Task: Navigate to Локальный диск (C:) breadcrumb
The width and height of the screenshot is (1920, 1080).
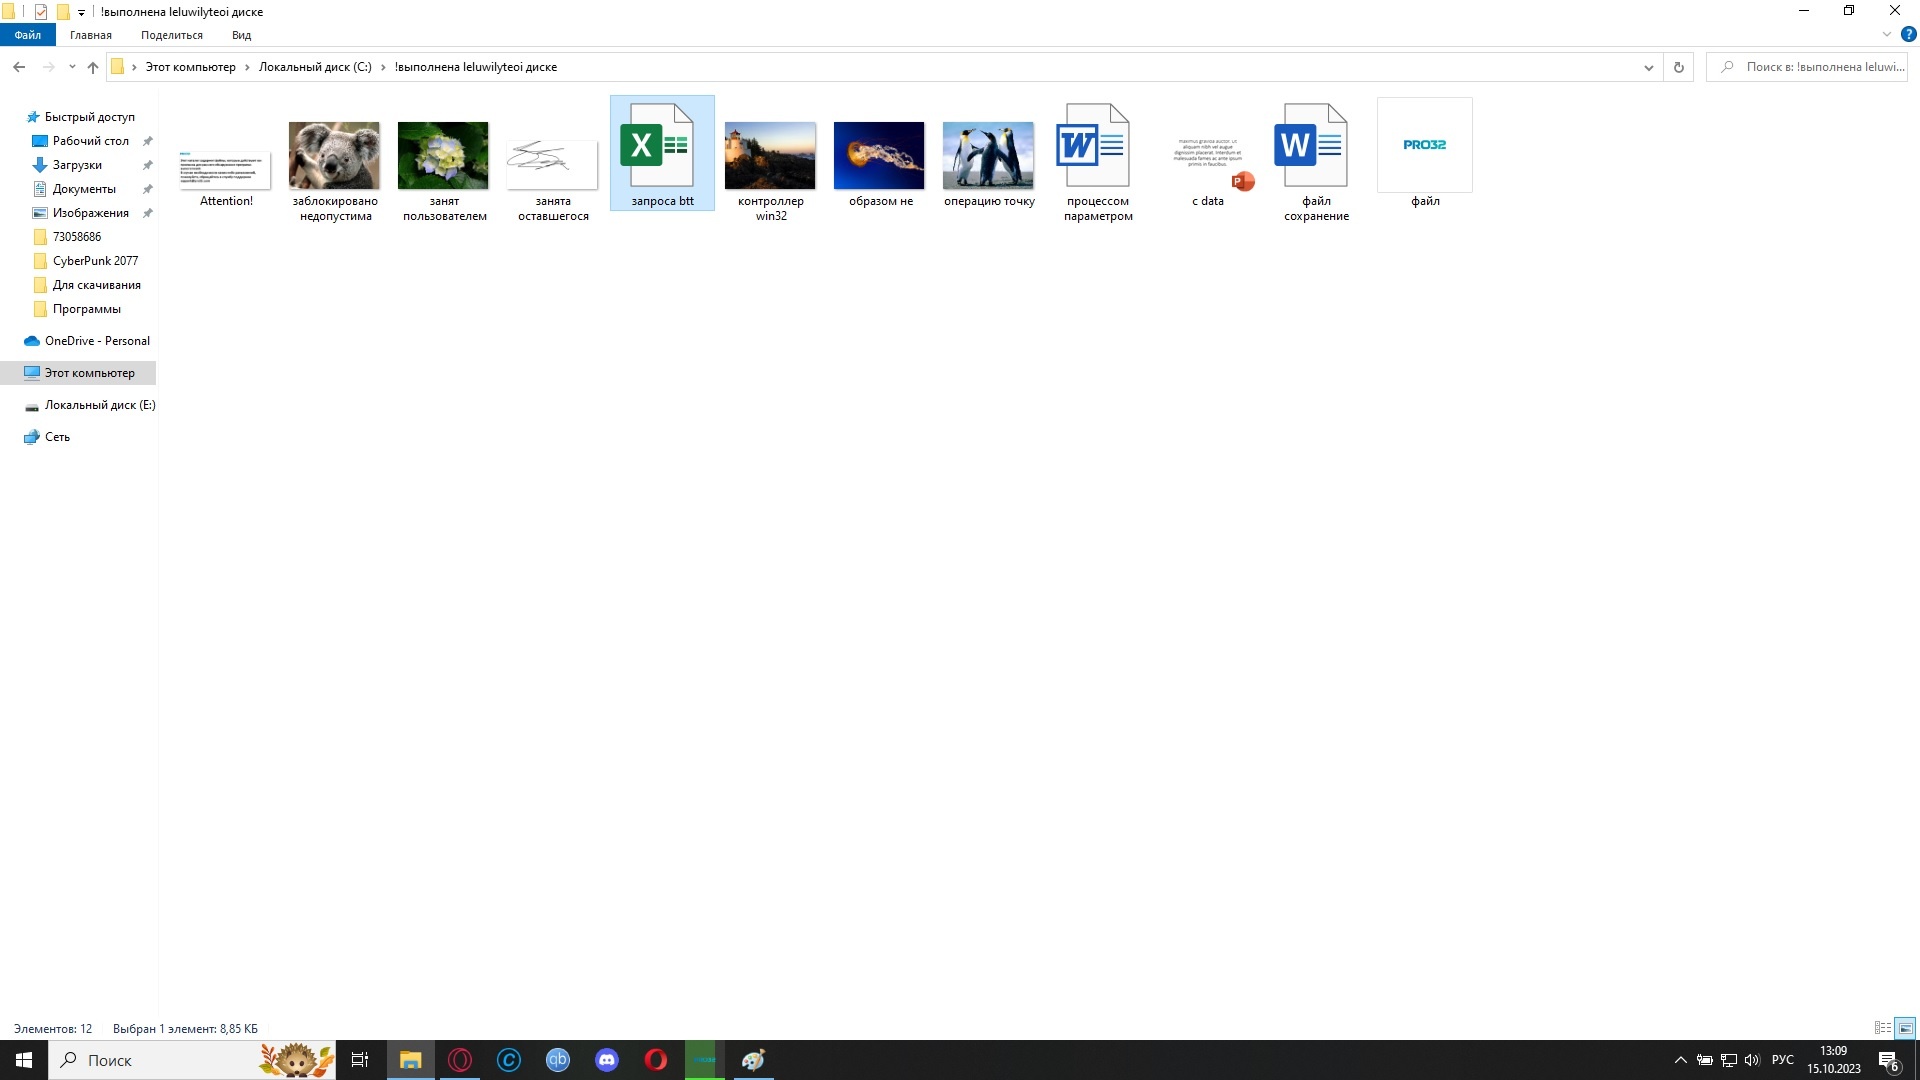Action: [x=315, y=67]
